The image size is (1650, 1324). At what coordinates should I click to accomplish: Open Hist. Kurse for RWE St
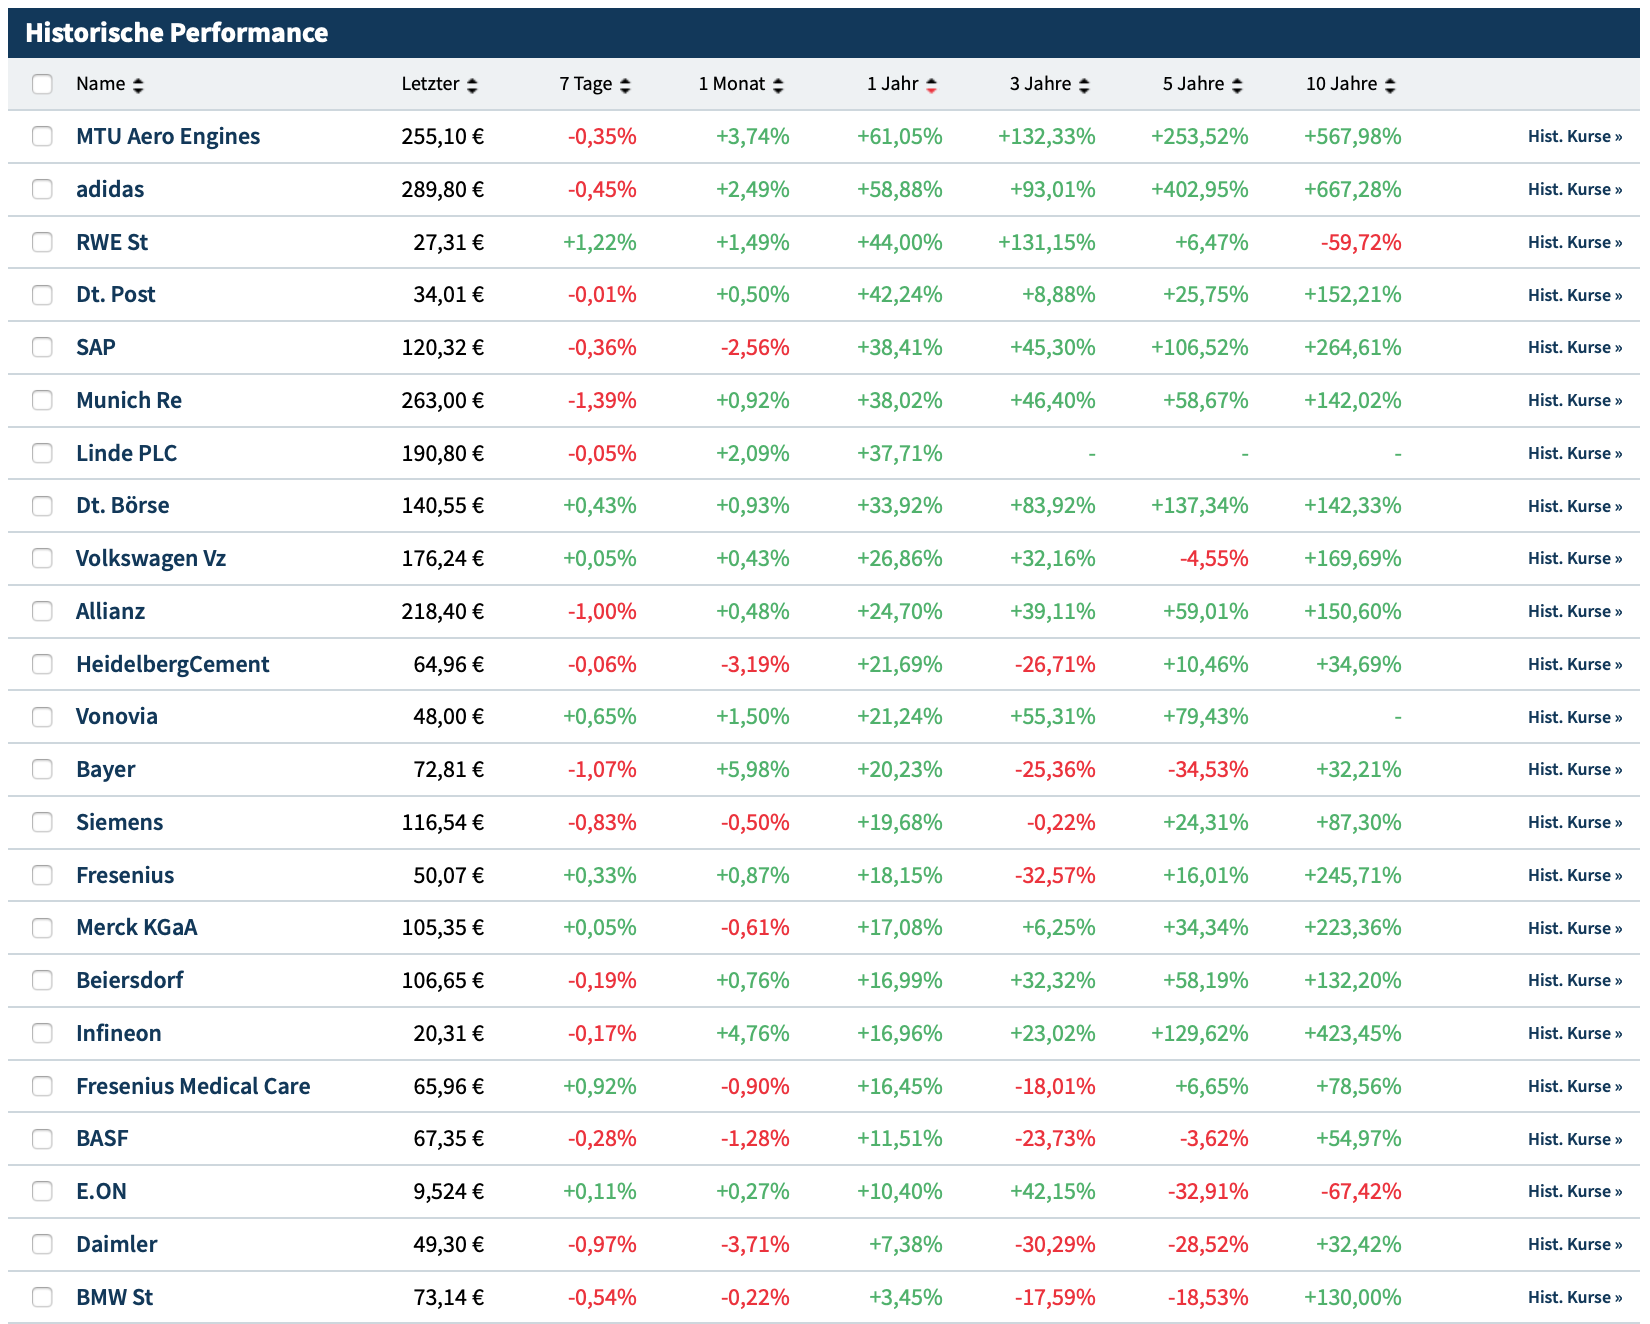click(x=1574, y=242)
